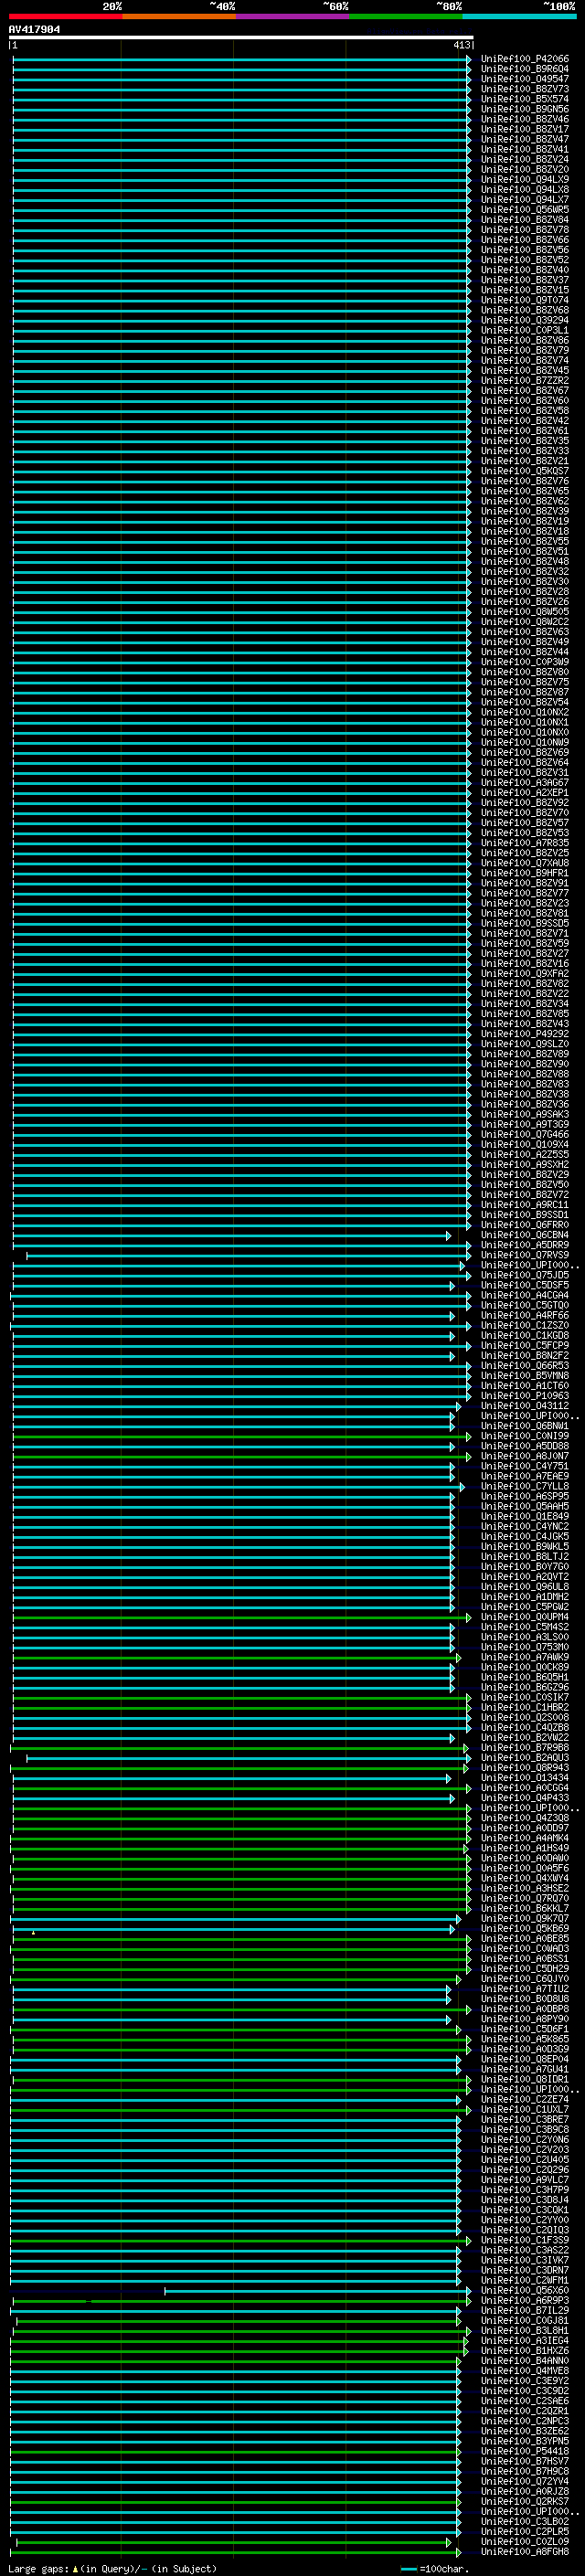Click the UniRef100_C1KGD8 label
Viewport: 585px width, 2576px height.
[524, 1335]
